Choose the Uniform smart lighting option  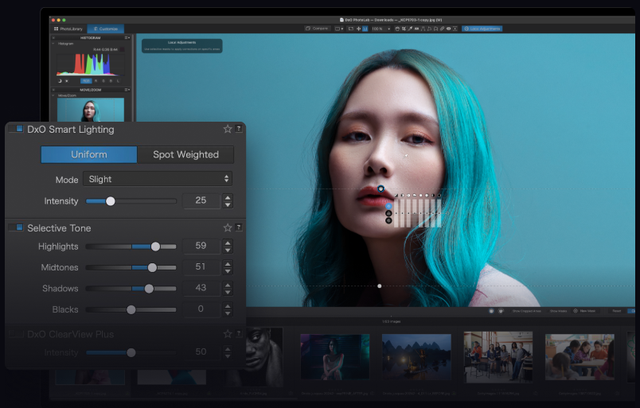89,155
